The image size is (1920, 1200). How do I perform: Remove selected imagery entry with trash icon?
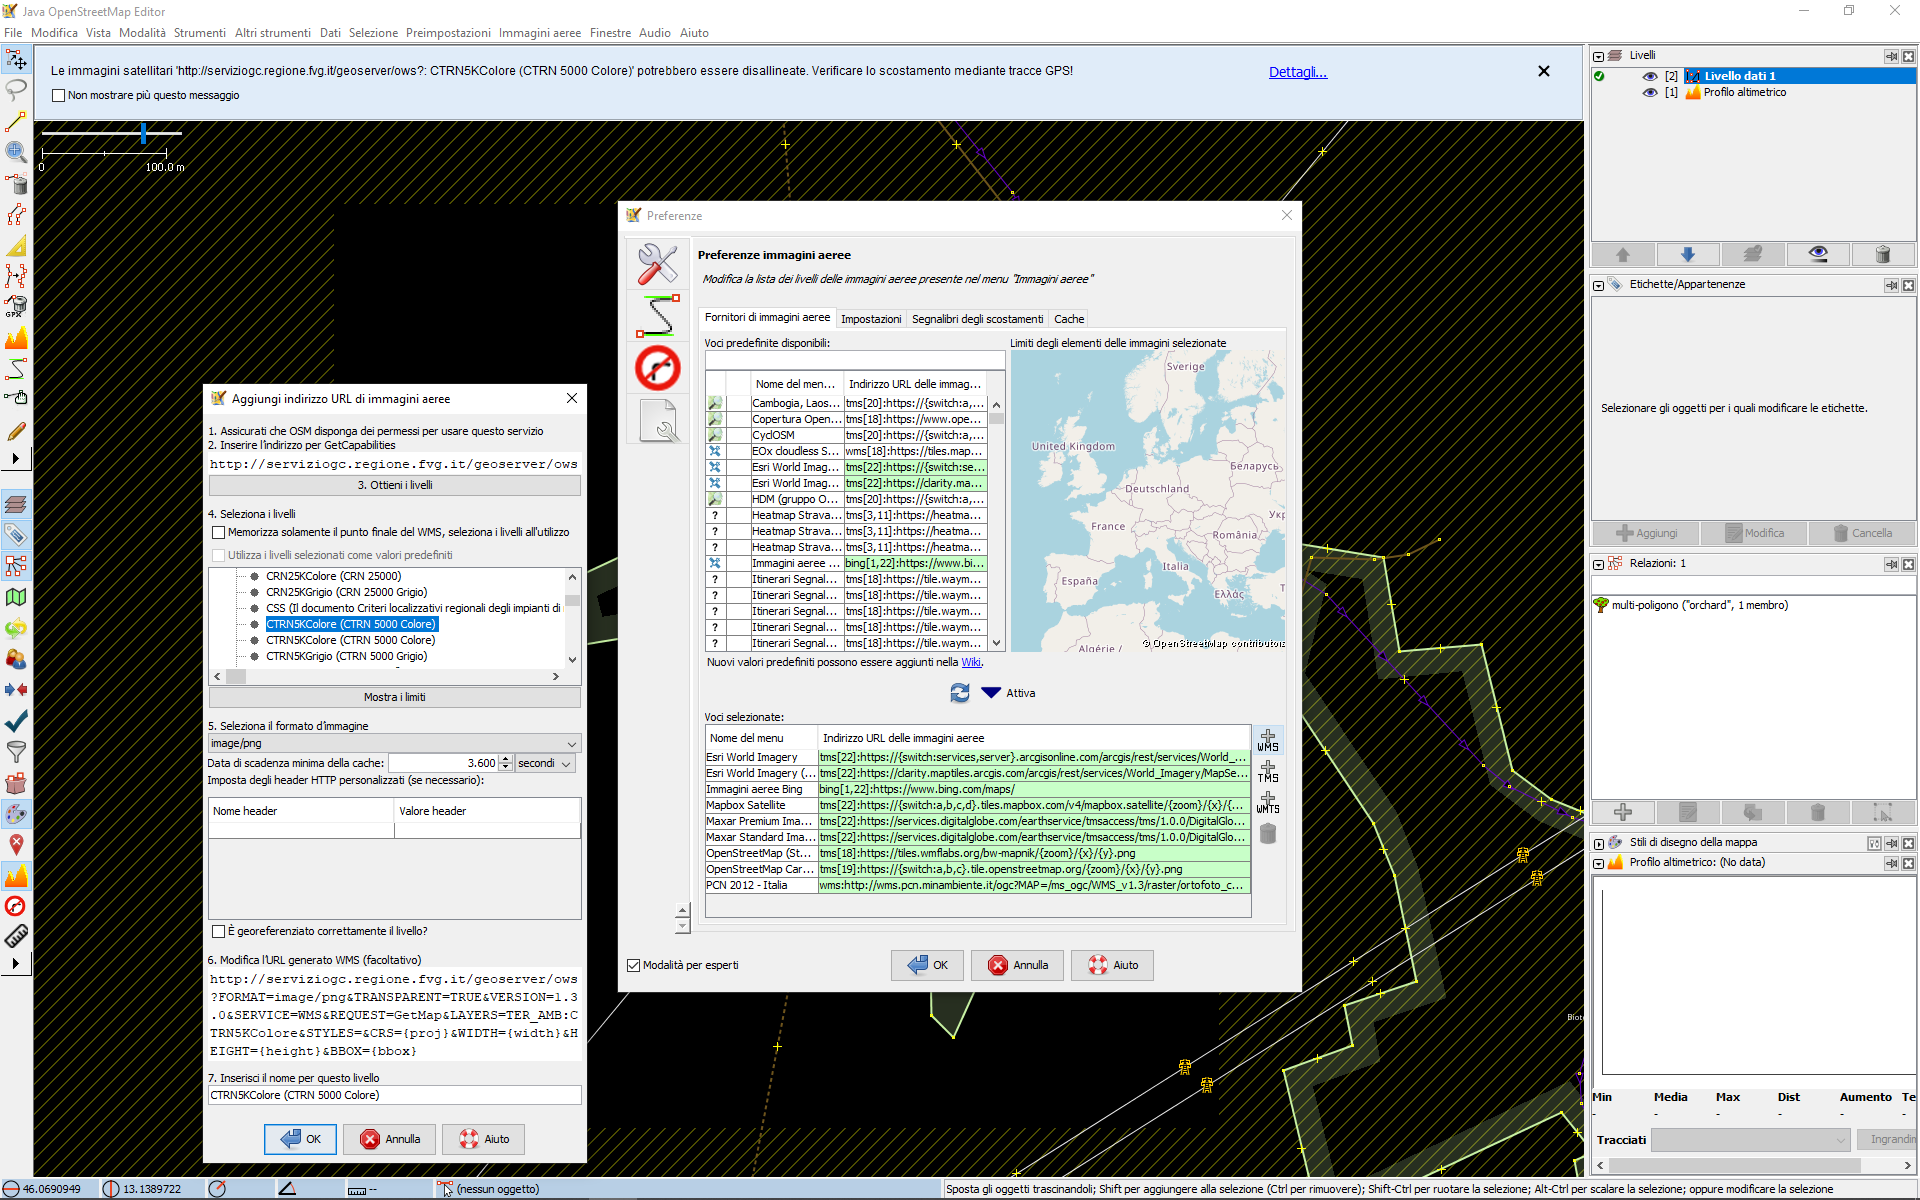[1268, 833]
